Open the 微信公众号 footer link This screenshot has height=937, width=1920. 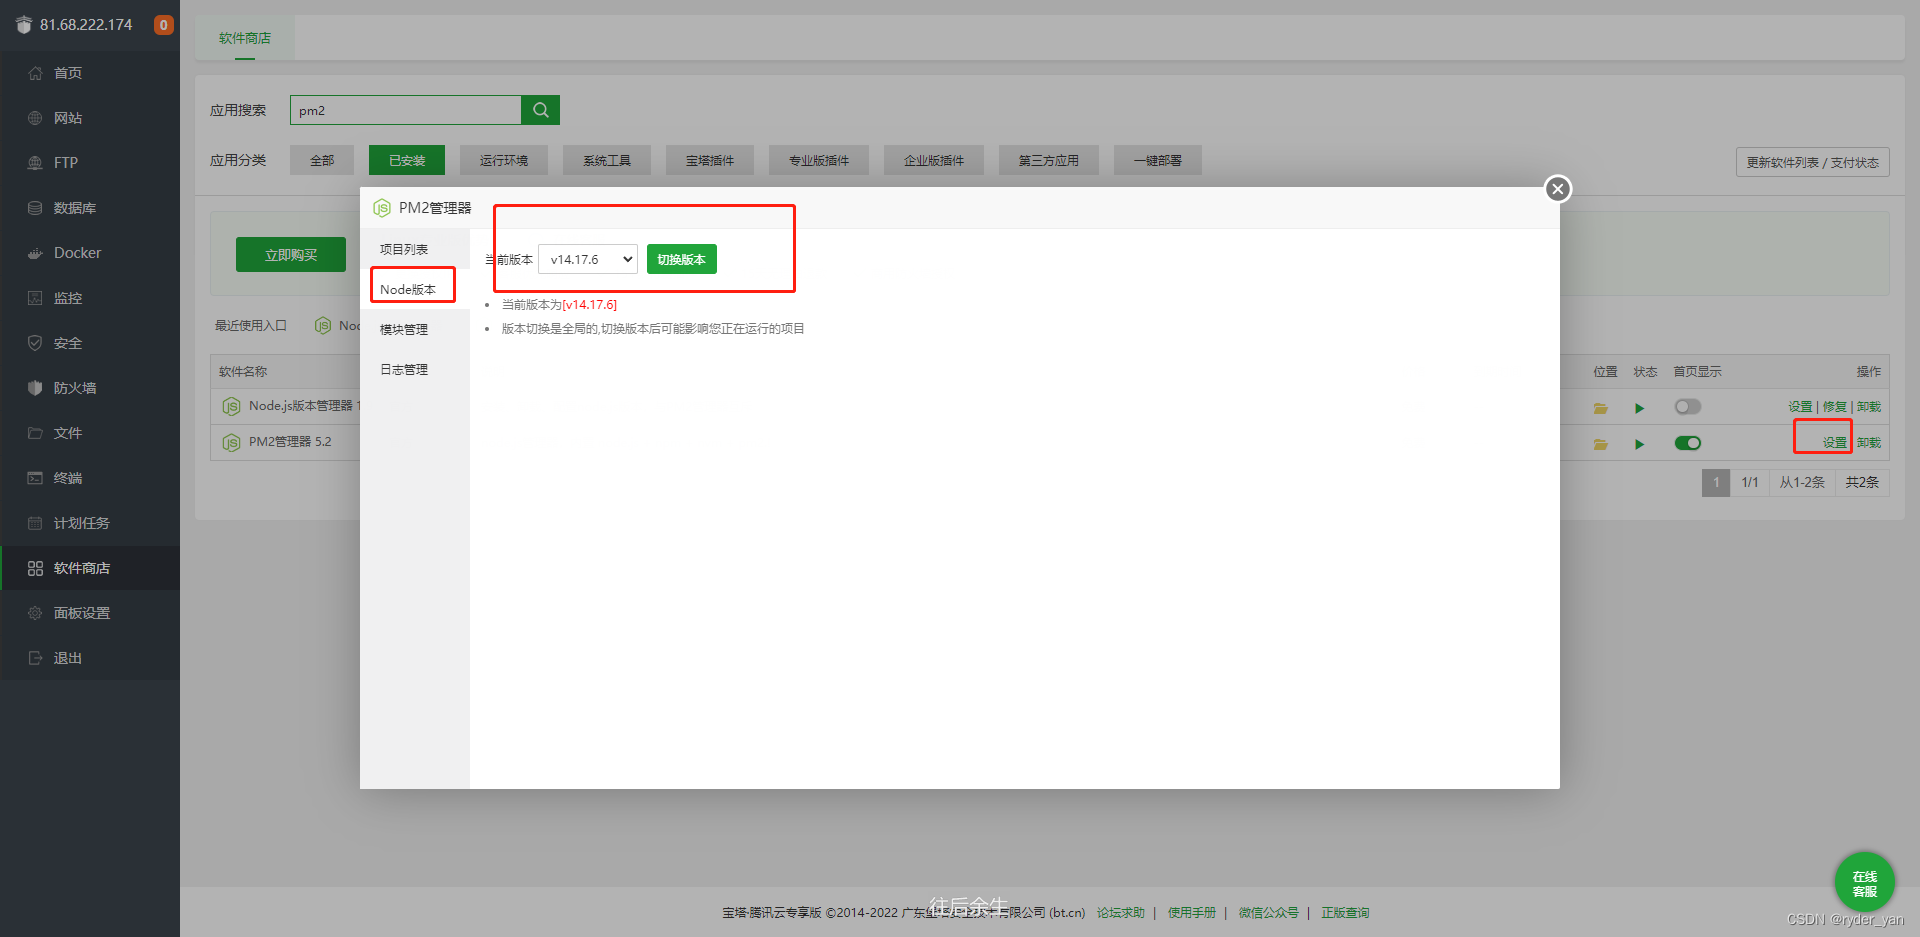[x=1269, y=913]
